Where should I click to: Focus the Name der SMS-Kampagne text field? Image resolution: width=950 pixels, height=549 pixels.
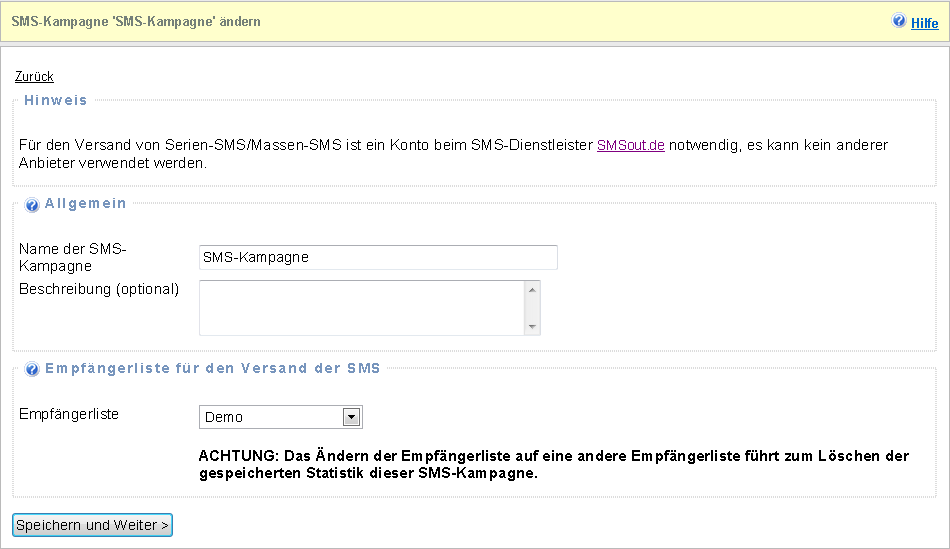pyautogui.click(x=378, y=257)
